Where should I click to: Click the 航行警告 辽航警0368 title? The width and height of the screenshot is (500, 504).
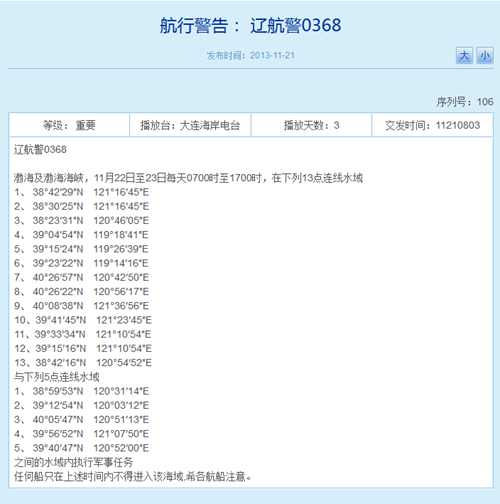coord(250,25)
